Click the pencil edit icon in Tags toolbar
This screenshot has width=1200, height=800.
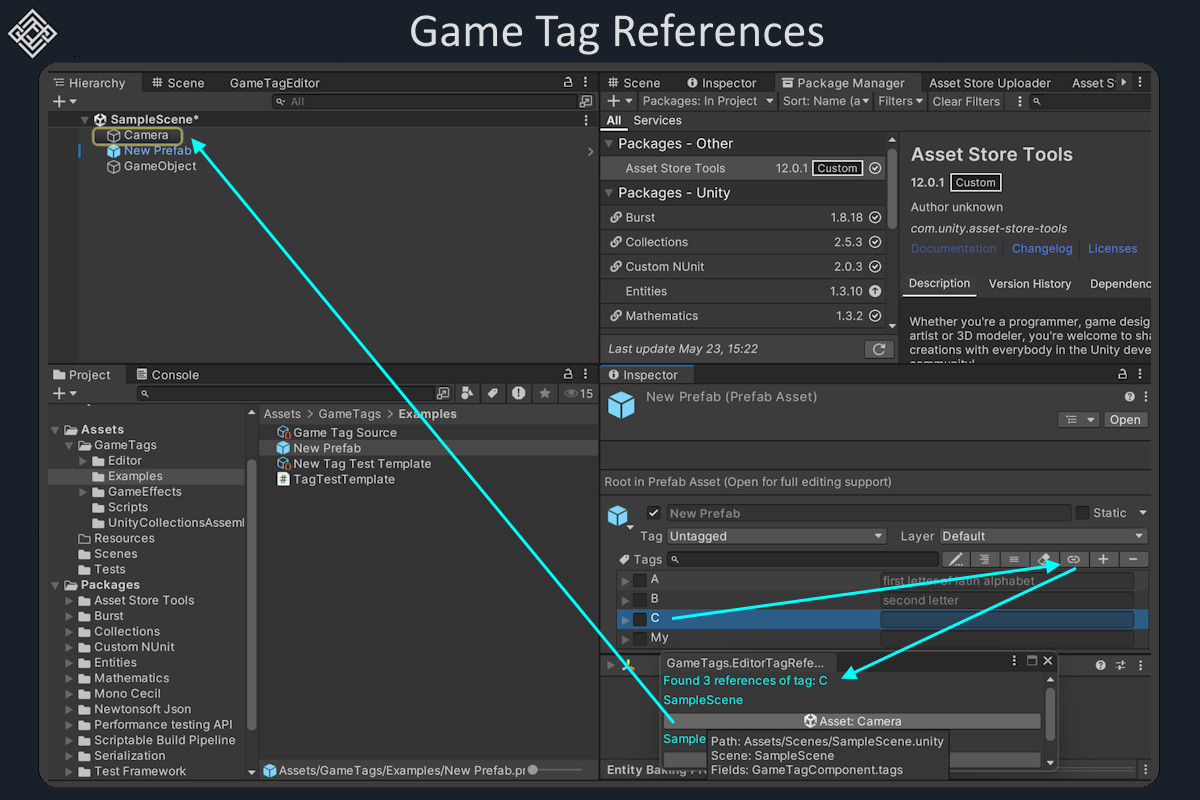(955, 560)
